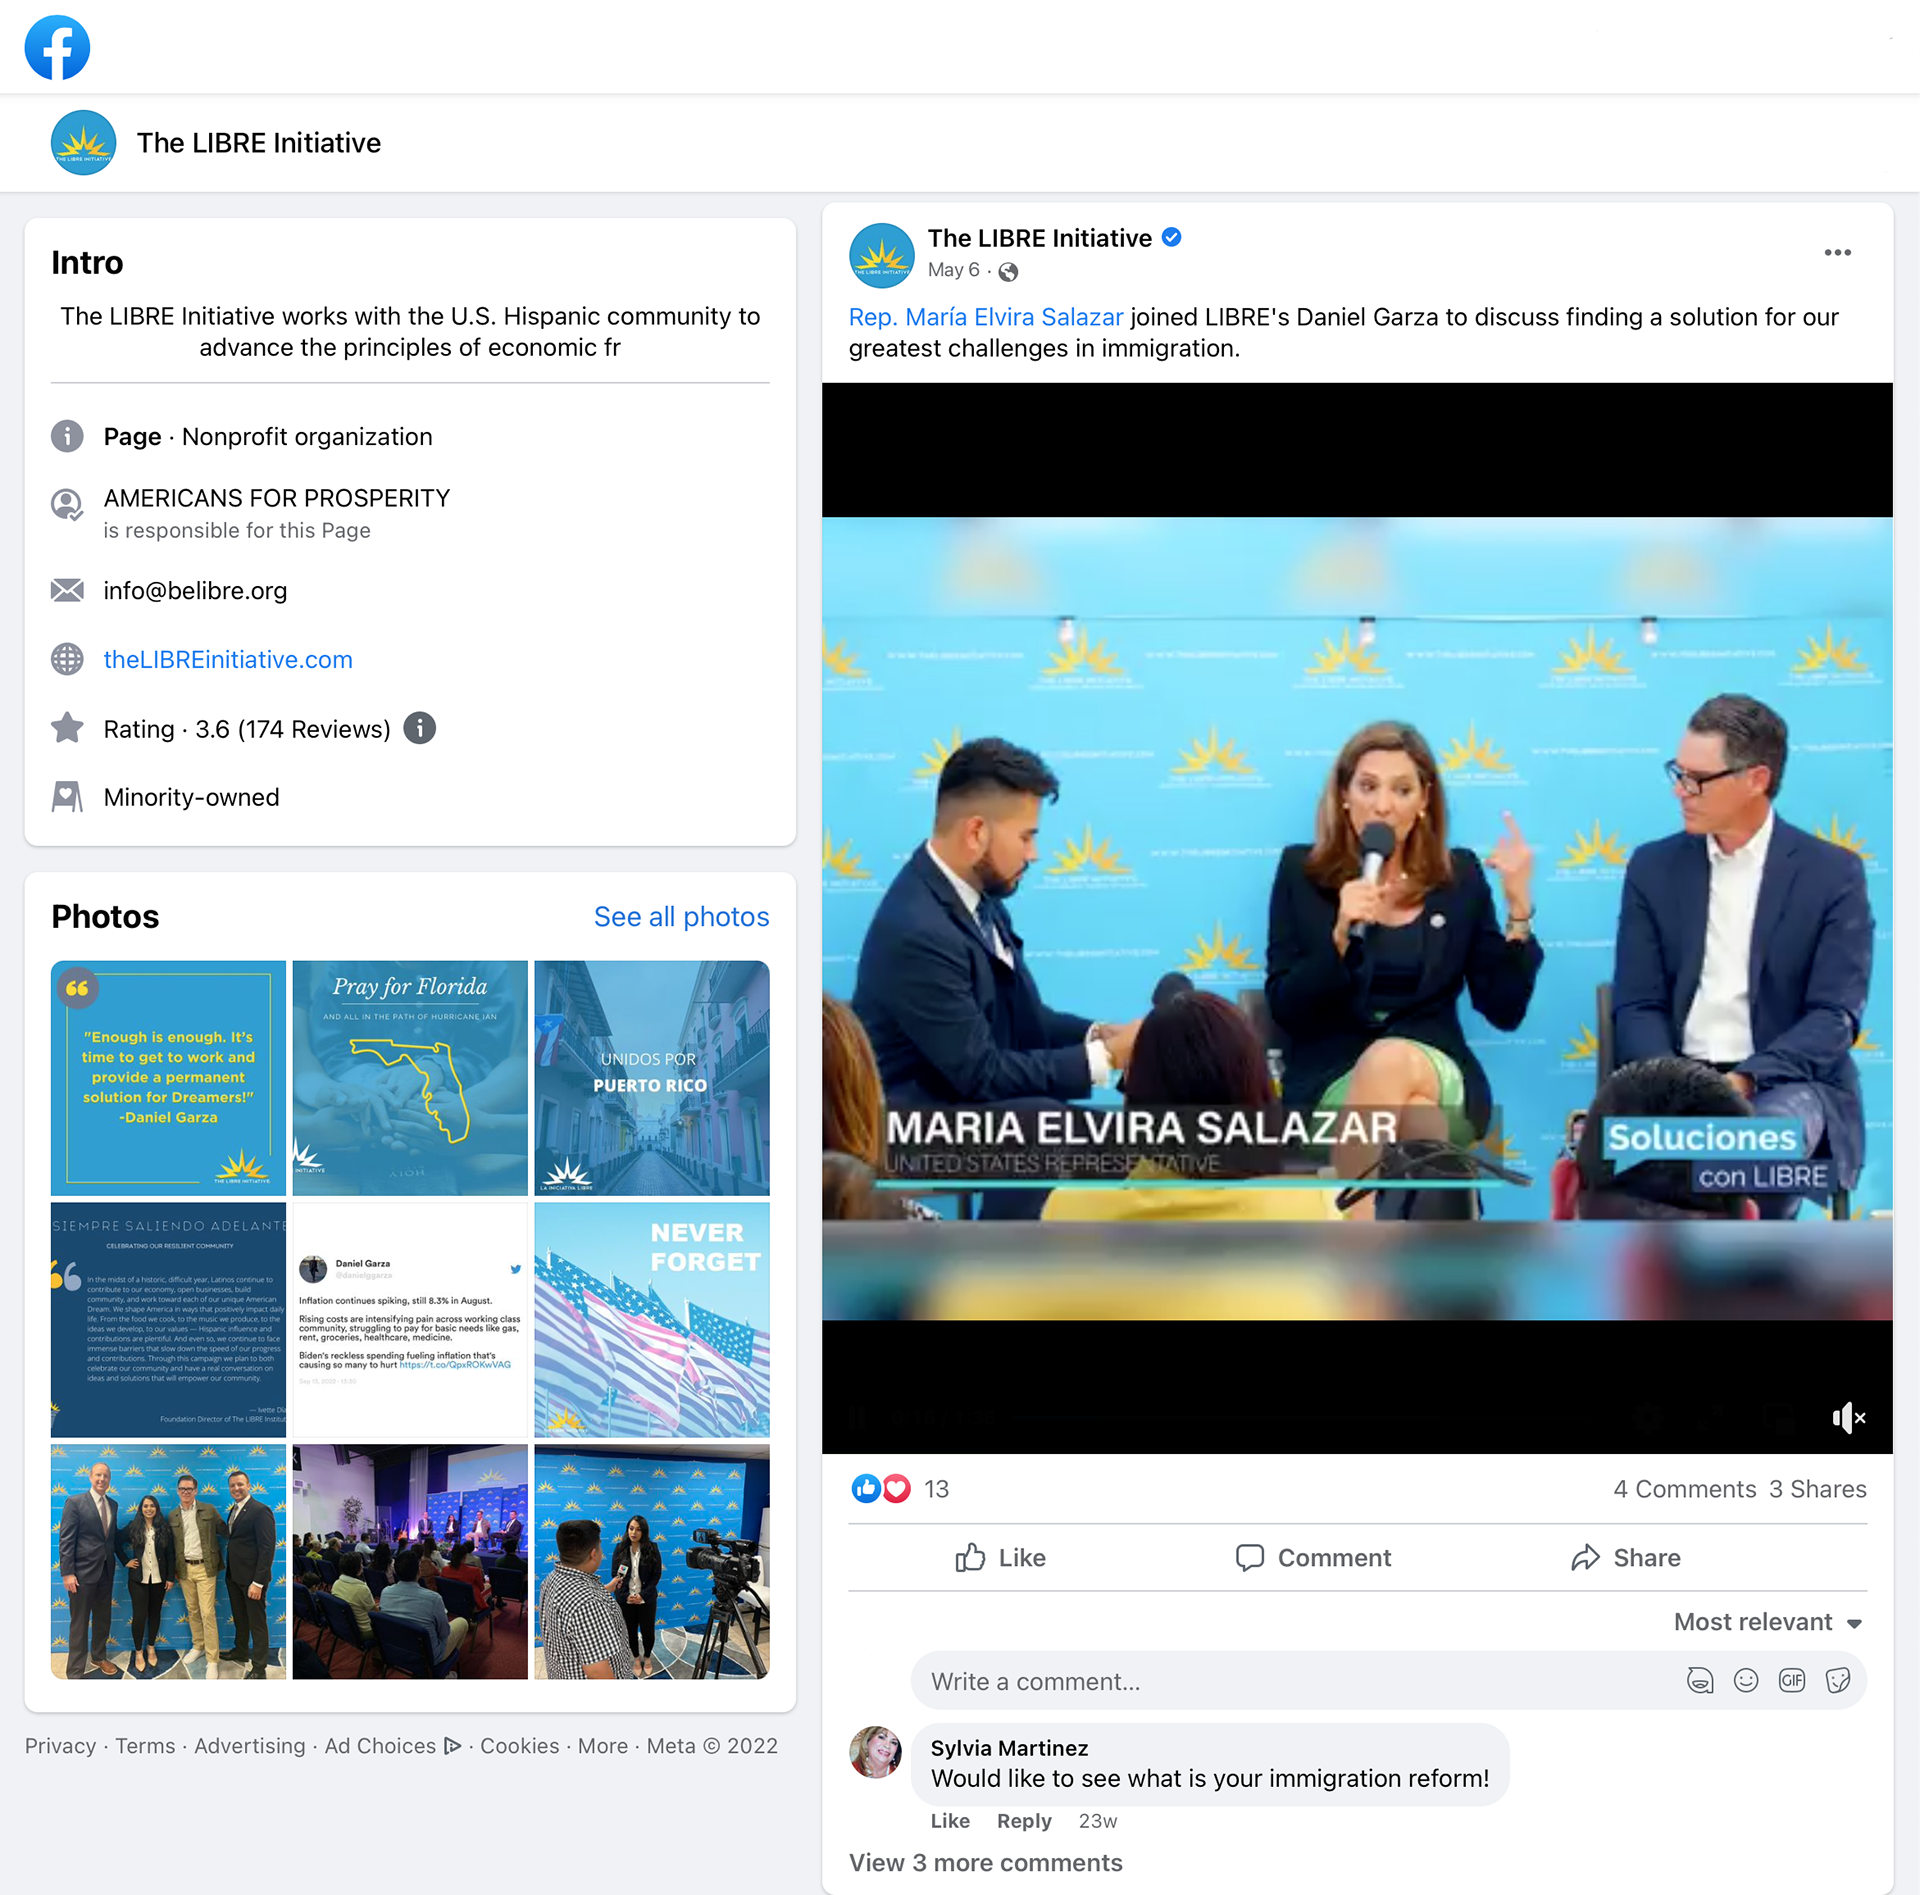The width and height of the screenshot is (1920, 1895).
Task: Click the Cookies footer link
Action: (520, 1746)
